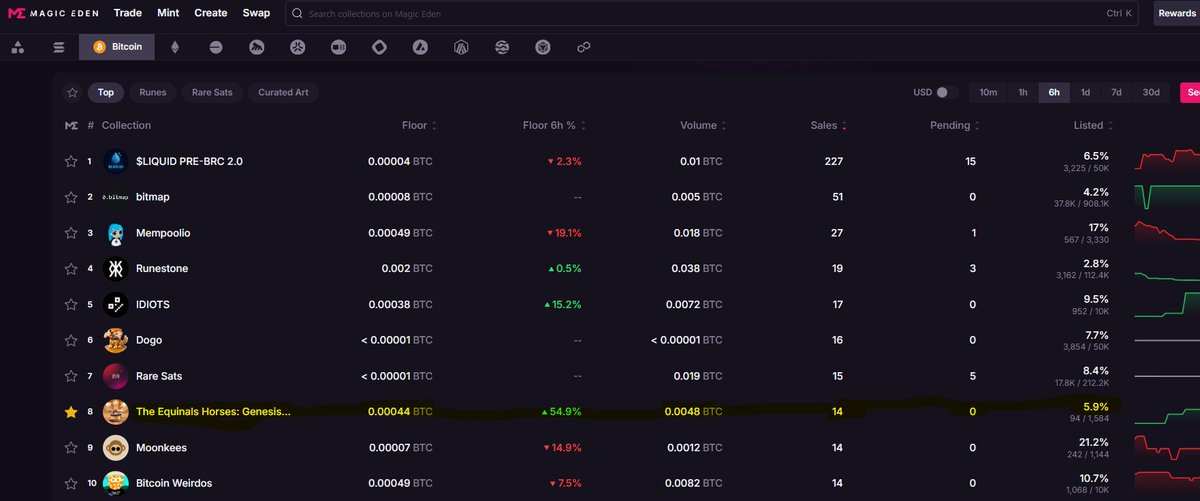The width and height of the screenshot is (1200, 501).
Task: Set time range to 1d
Action: (1085, 92)
